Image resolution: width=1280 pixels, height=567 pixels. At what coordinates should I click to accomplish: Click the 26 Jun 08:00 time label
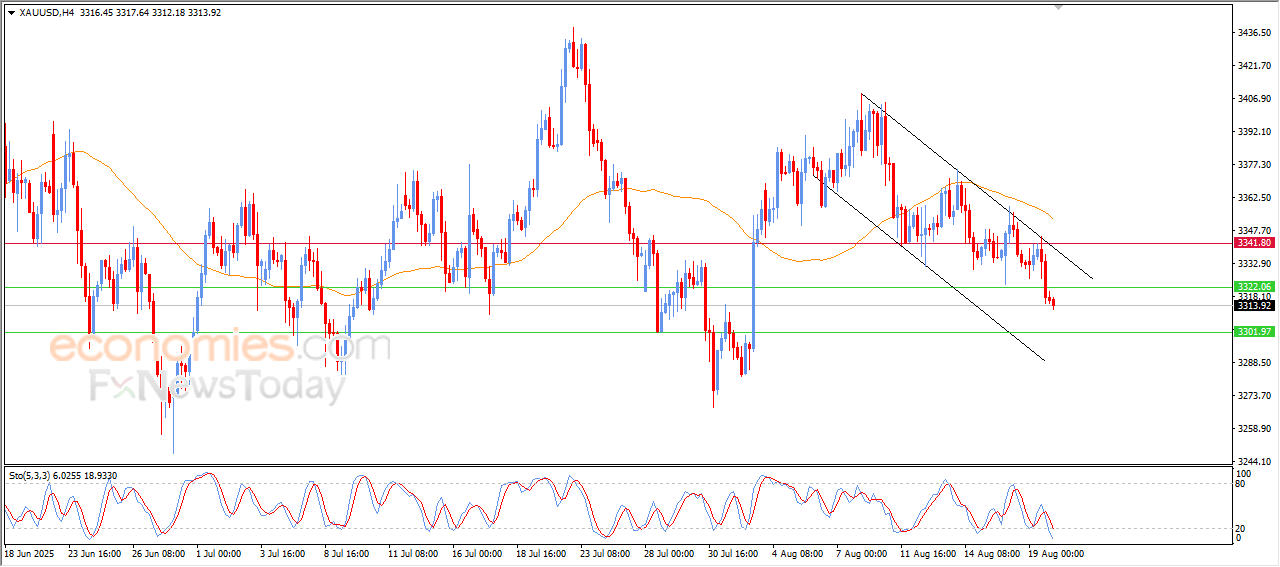pyautogui.click(x=159, y=553)
